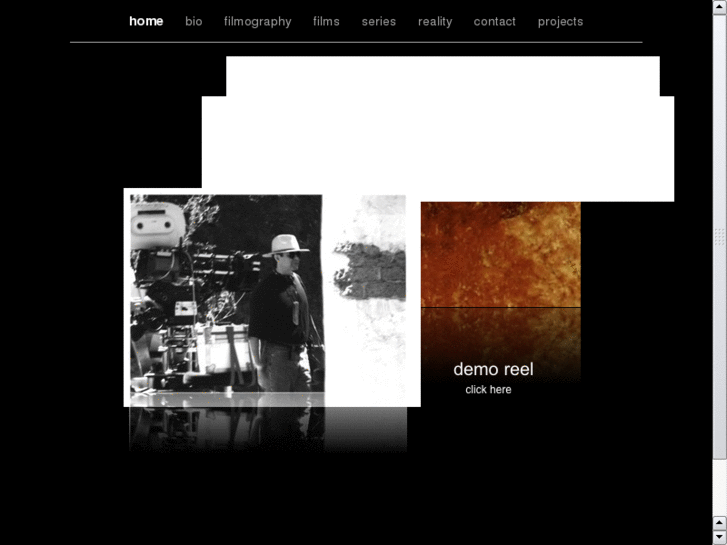
Task: Open the projects page
Action: pos(561,22)
